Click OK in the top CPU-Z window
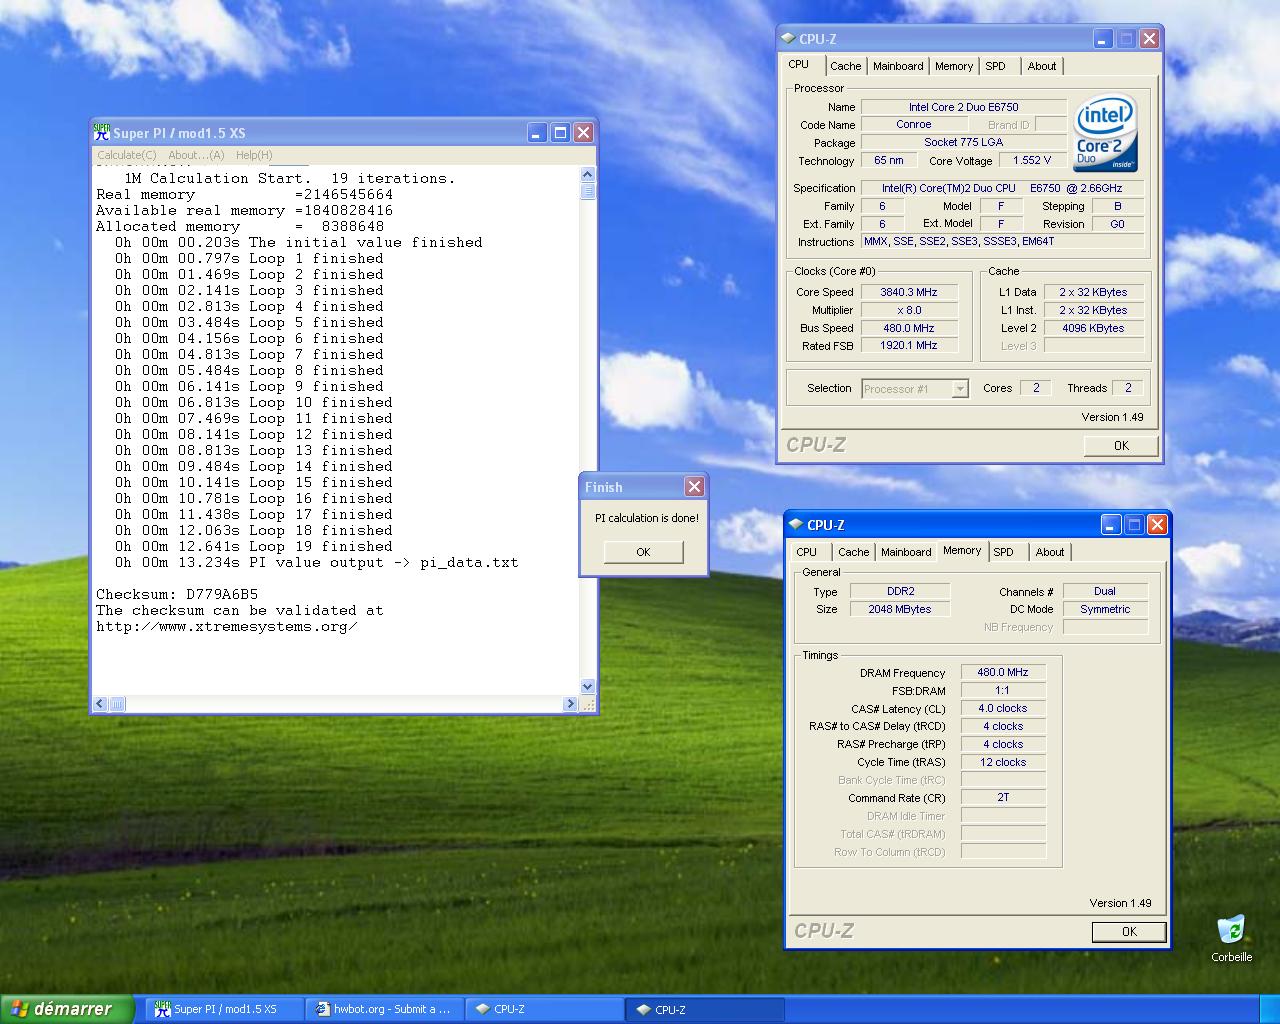 [x=1121, y=446]
